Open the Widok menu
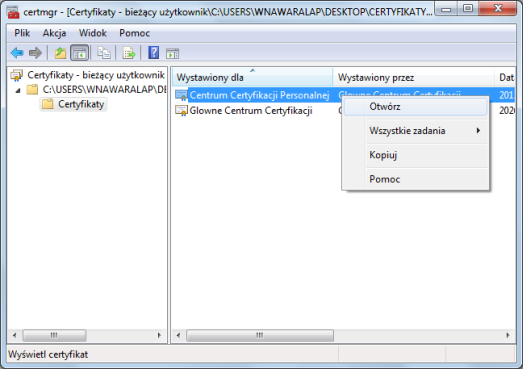This screenshot has width=523, height=369. pyautogui.click(x=93, y=33)
